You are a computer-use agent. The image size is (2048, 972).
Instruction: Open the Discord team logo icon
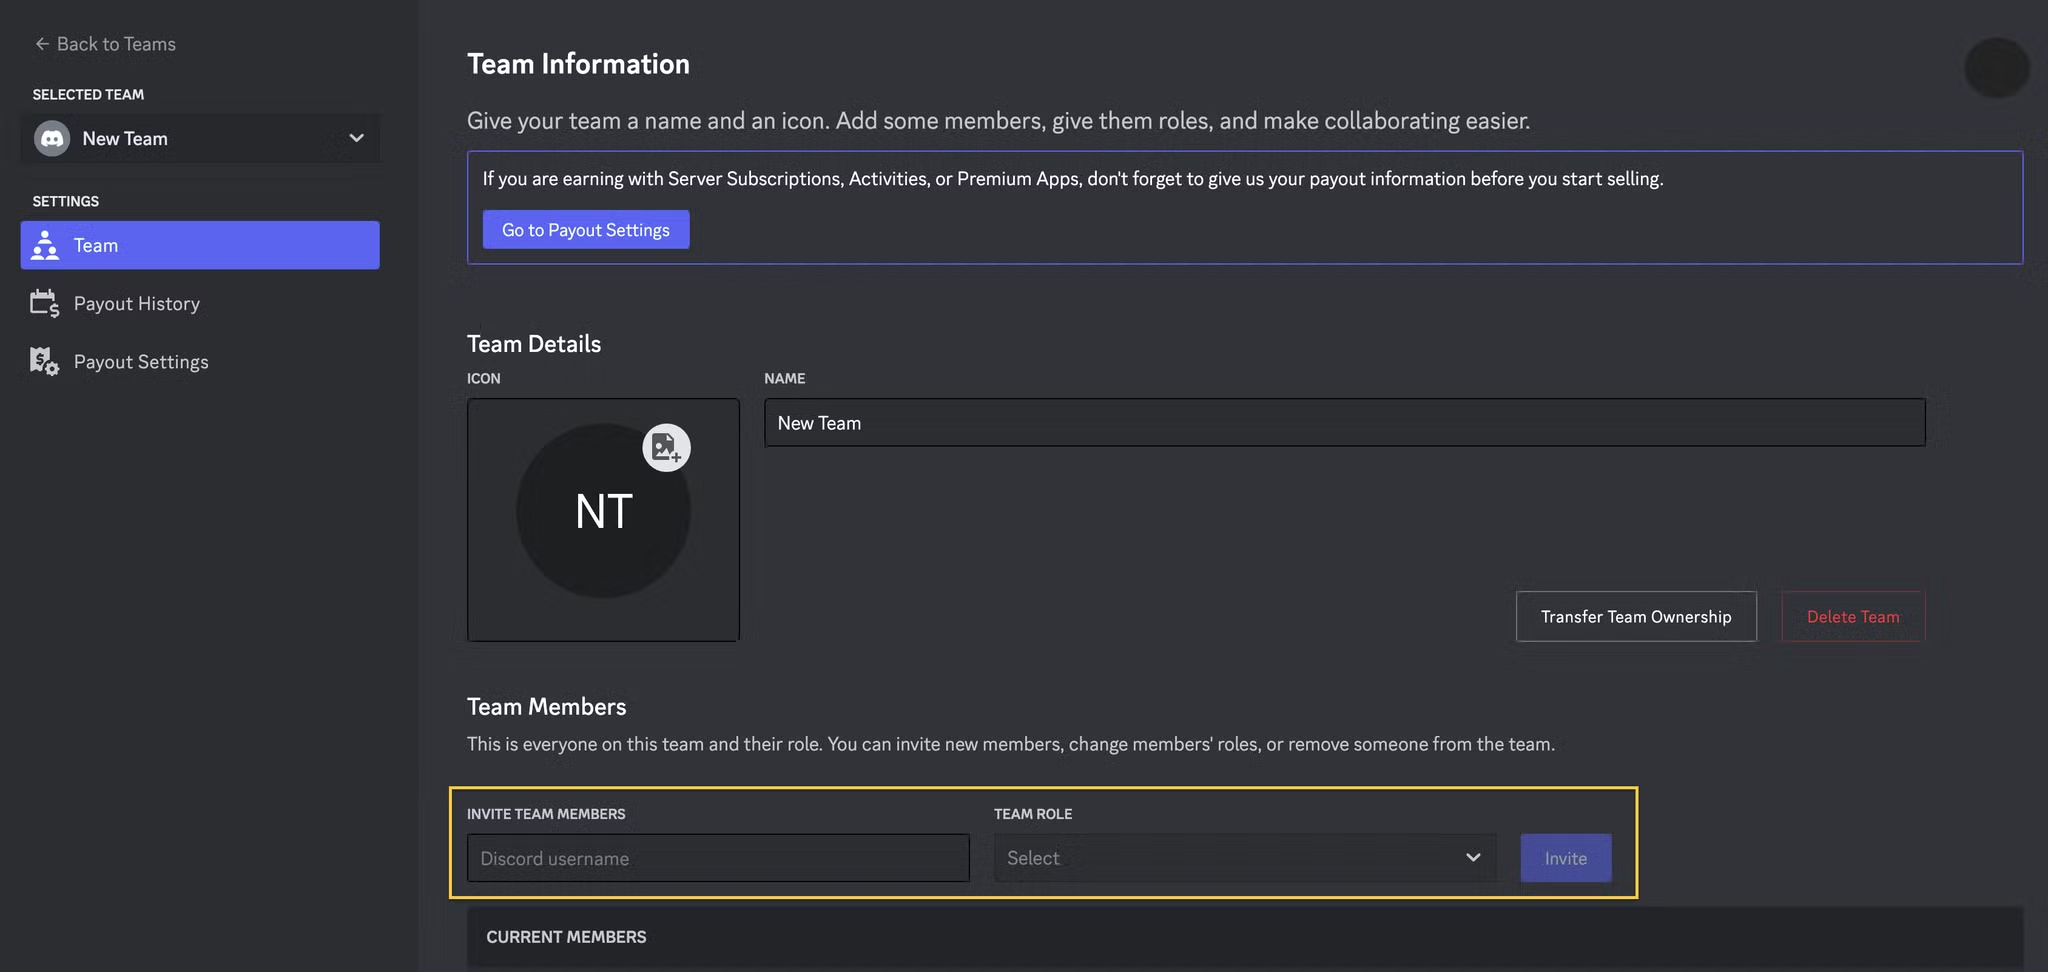coord(51,138)
